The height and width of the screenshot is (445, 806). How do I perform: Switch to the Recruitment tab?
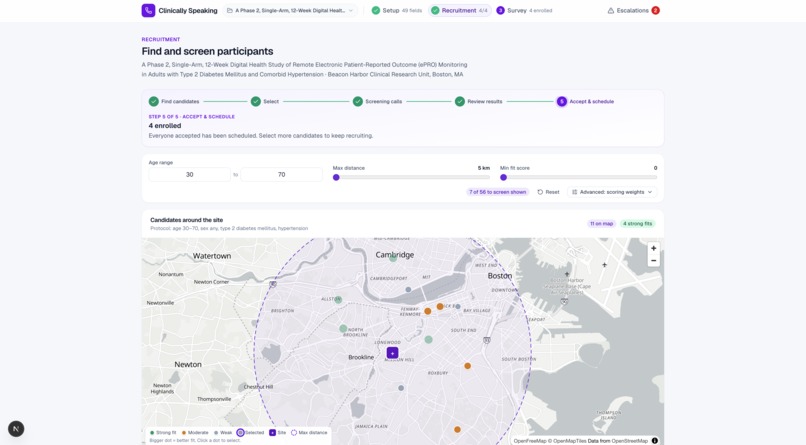[460, 10]
